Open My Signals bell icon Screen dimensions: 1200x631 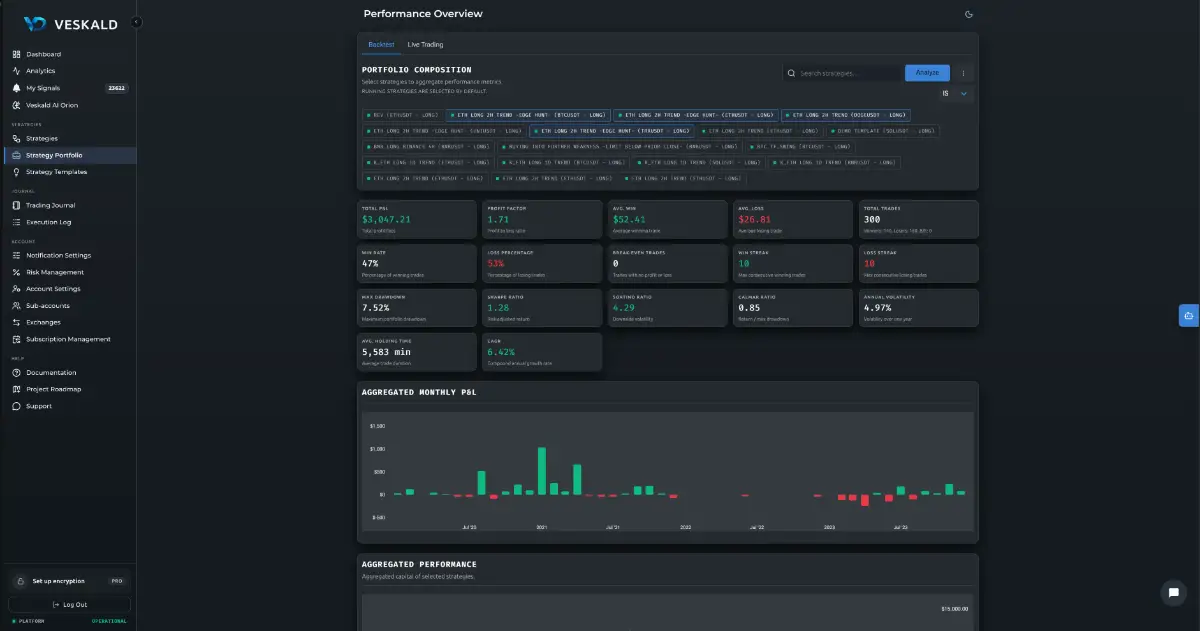coord(16,88)
